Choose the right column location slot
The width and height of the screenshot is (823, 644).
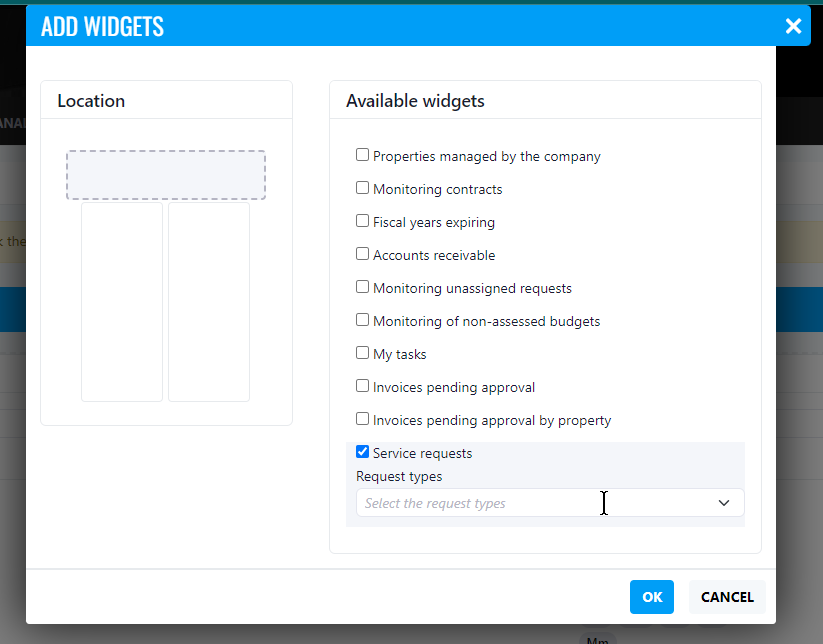tap(209, 302)
